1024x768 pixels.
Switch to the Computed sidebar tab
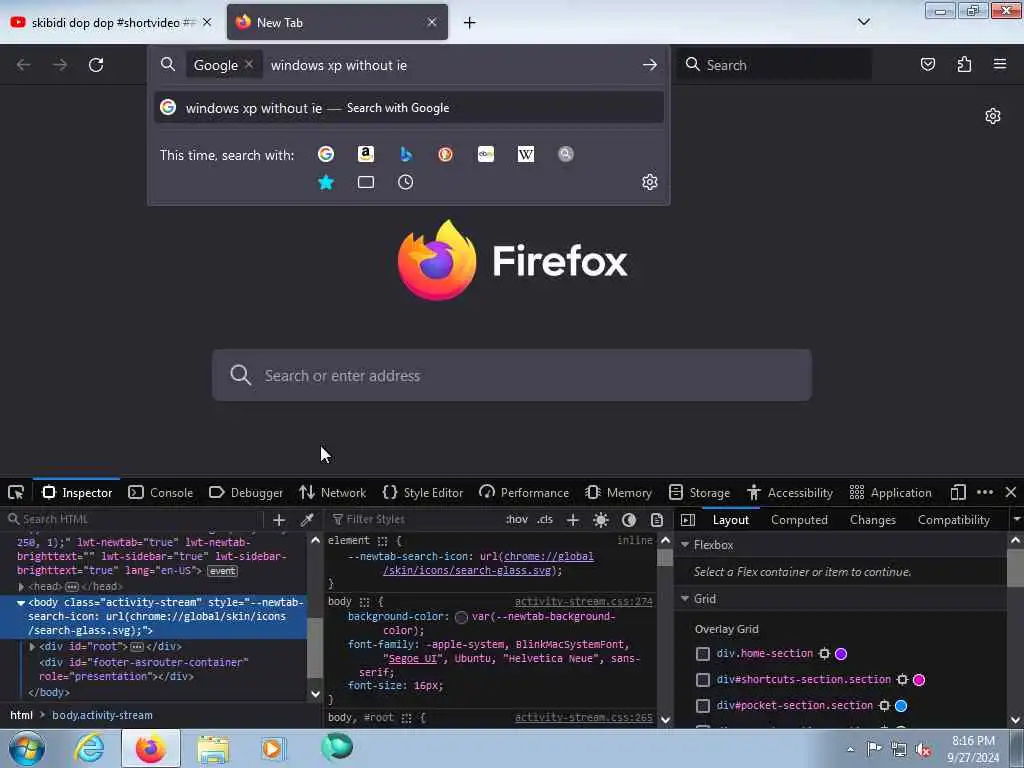tap(799, 520)
